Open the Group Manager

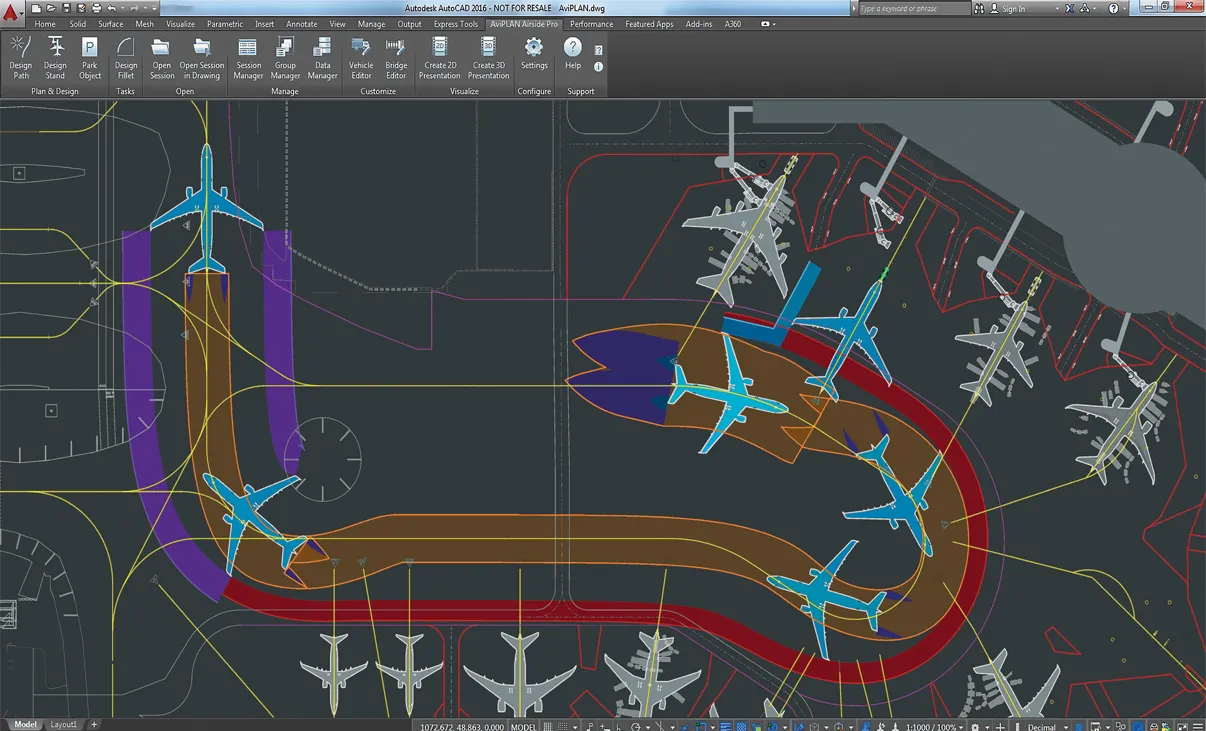tap(285, 57)
